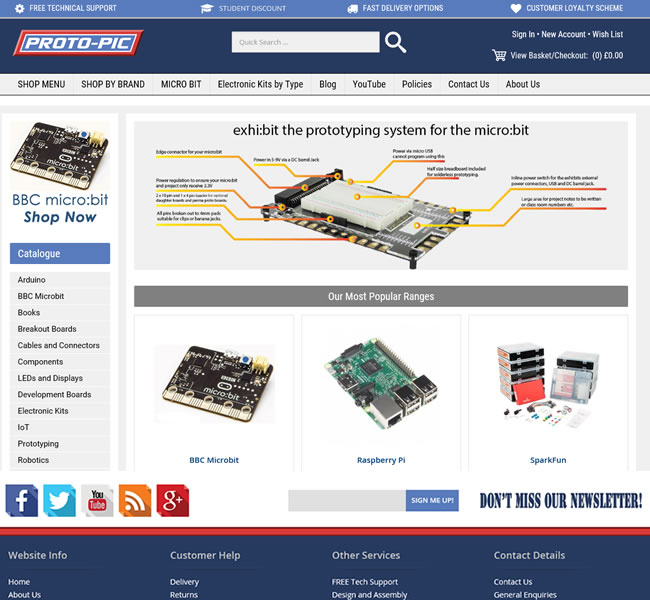Click the Design and Assembly footer link

(369, 595)
